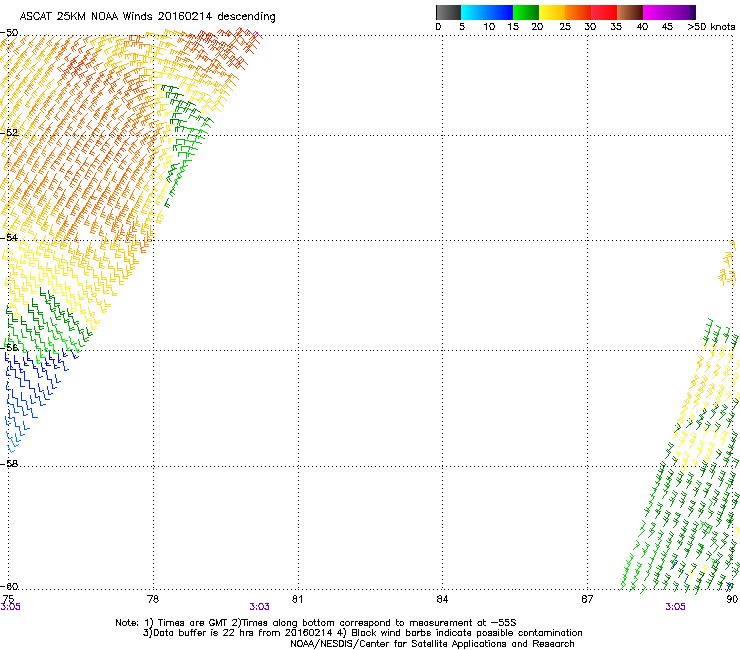The height and width of the screenshot is (650, 740).
Task: Click the red 30-35 knots legend segment
Action: [604, 12]
